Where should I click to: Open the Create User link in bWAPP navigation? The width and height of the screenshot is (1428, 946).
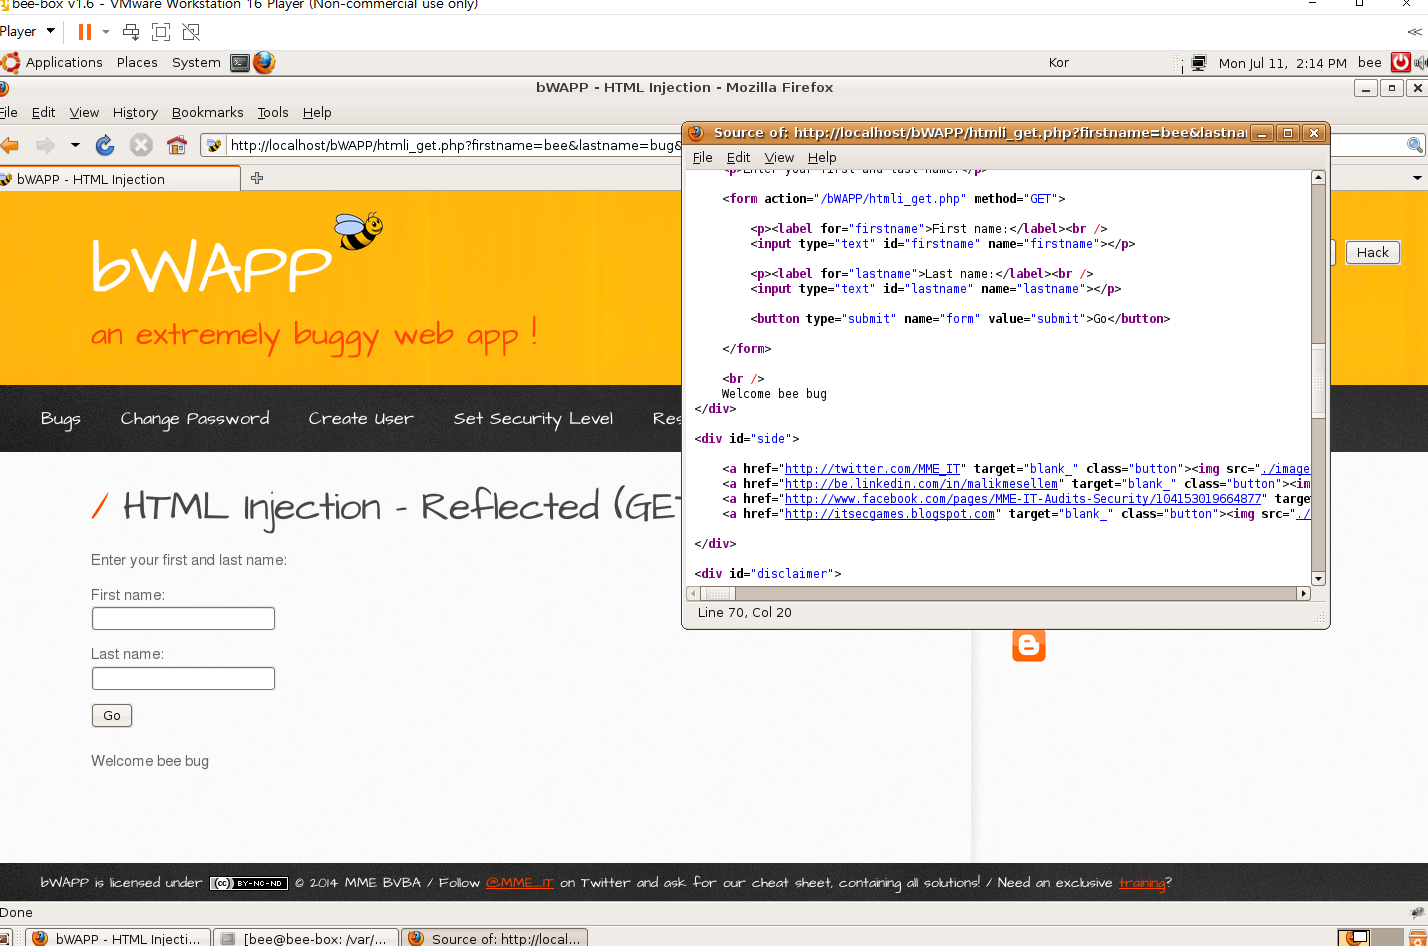[361, 418]
